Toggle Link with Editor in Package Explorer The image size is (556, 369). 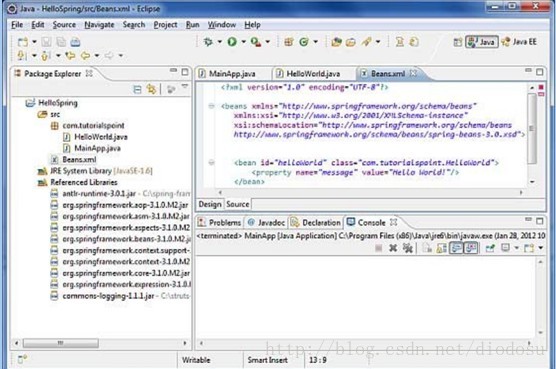152,89
